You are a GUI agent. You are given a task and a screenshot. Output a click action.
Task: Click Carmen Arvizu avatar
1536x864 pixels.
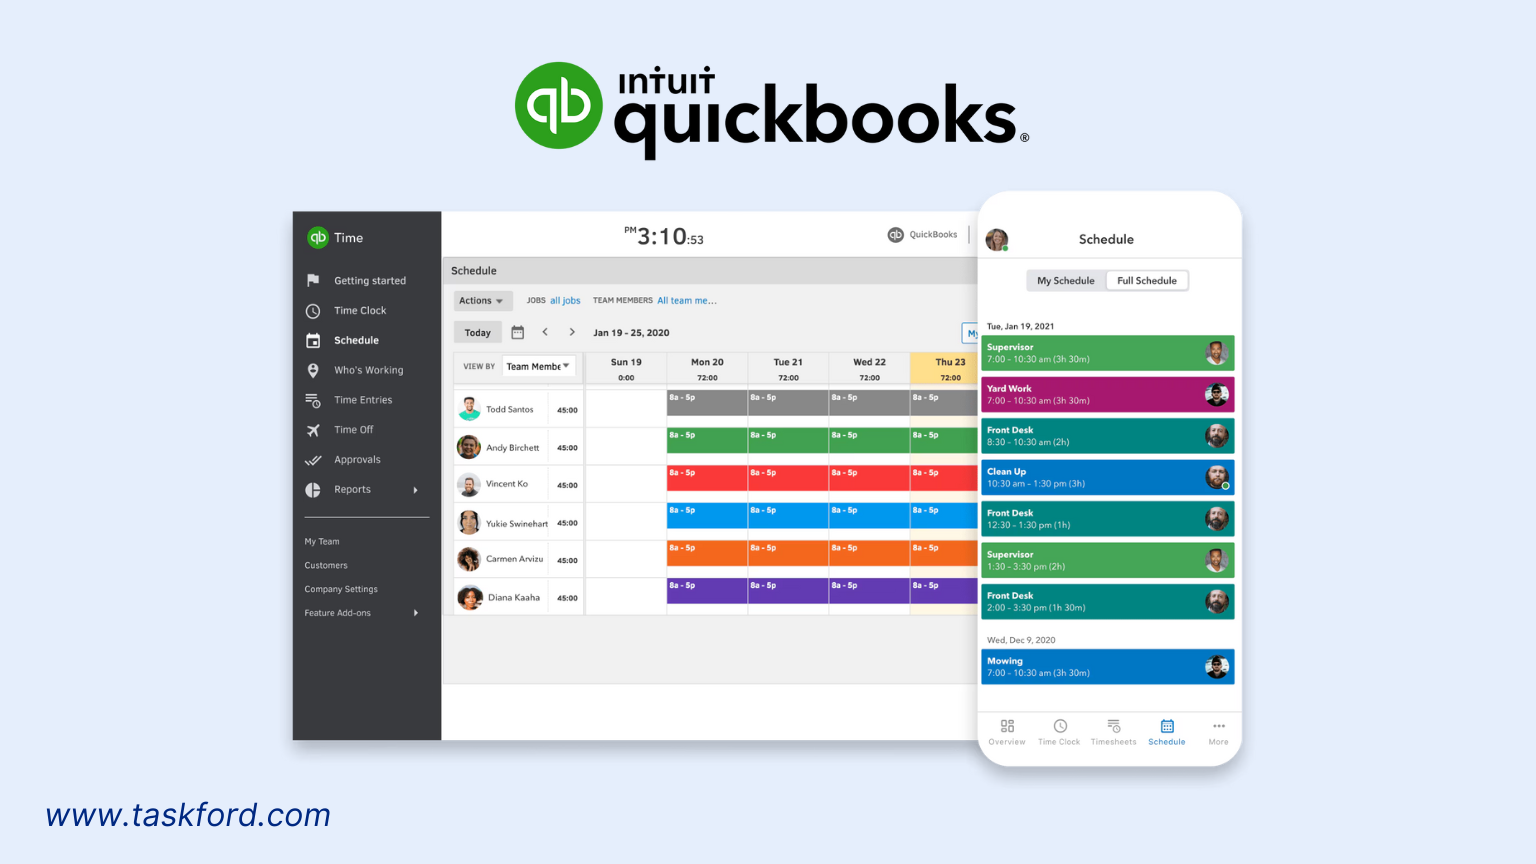pyautogui.click(x=469, y=560)
